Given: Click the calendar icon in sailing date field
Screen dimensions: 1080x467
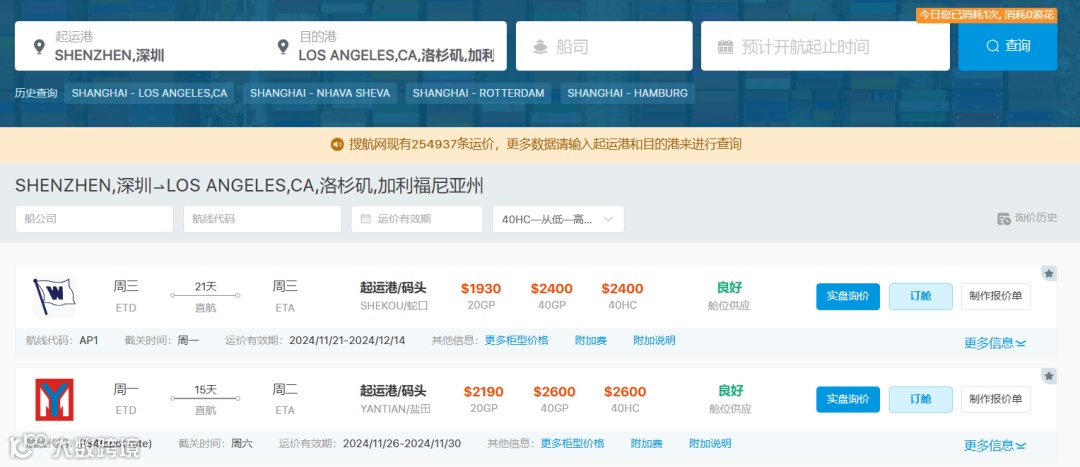Looking at the screenshot, I should pos(725,47).
